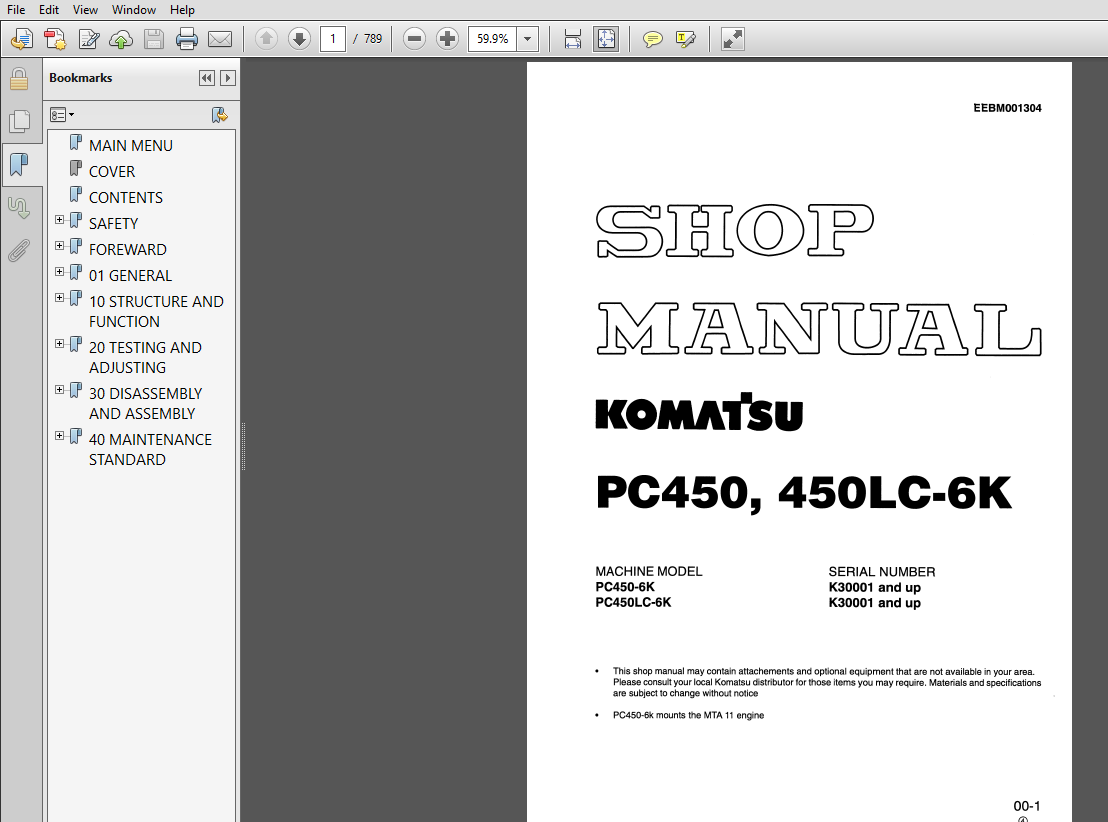This screenshot has width=1108, height=822.
Task: Expand 30 DISASSEMBLY AND ASSEMBLY bookmark
Action: point(59,391)
